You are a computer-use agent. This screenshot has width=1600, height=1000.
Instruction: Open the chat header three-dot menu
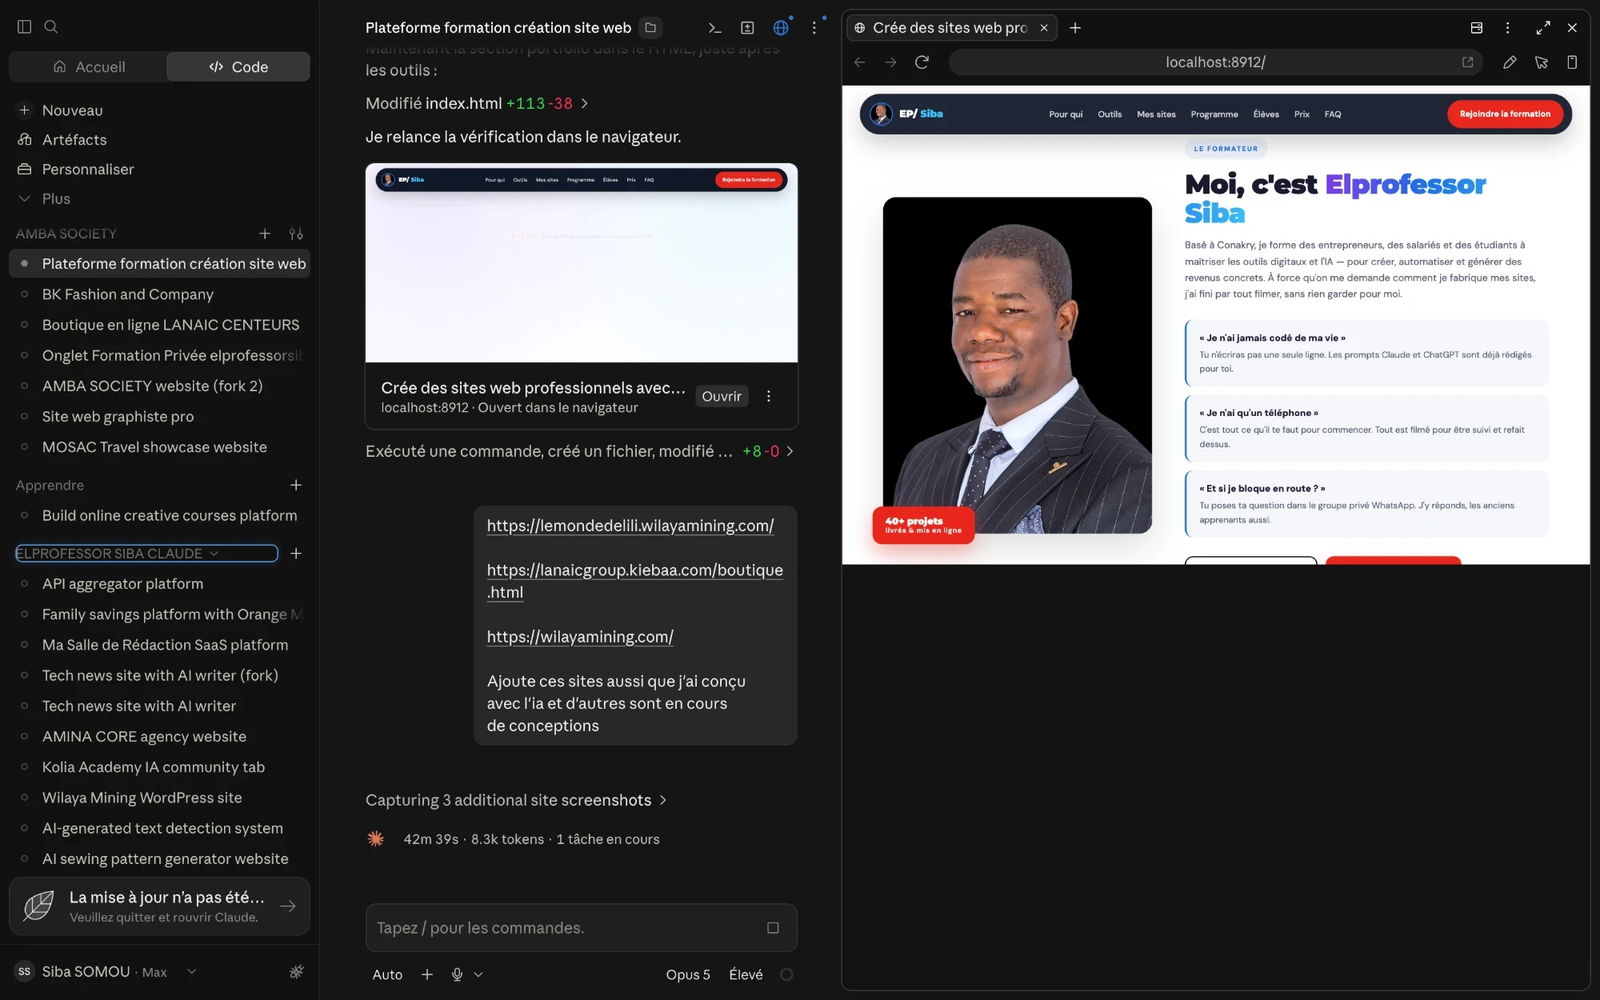click(x=814, y=28)
